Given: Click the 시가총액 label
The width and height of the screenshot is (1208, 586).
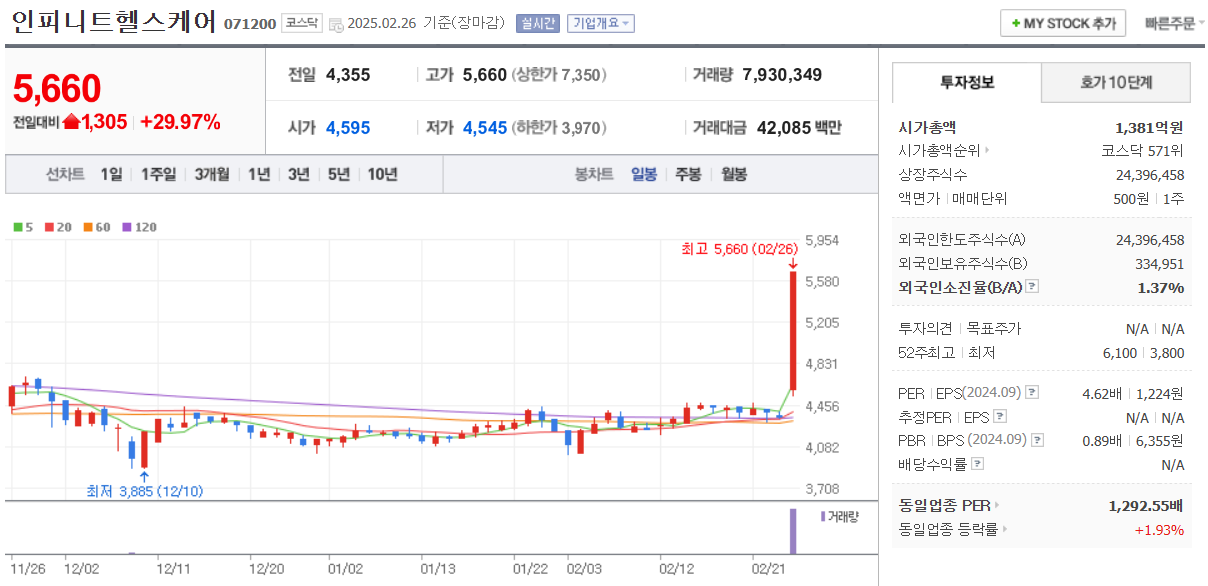Looking at the screenshot, I should (928, 127).
